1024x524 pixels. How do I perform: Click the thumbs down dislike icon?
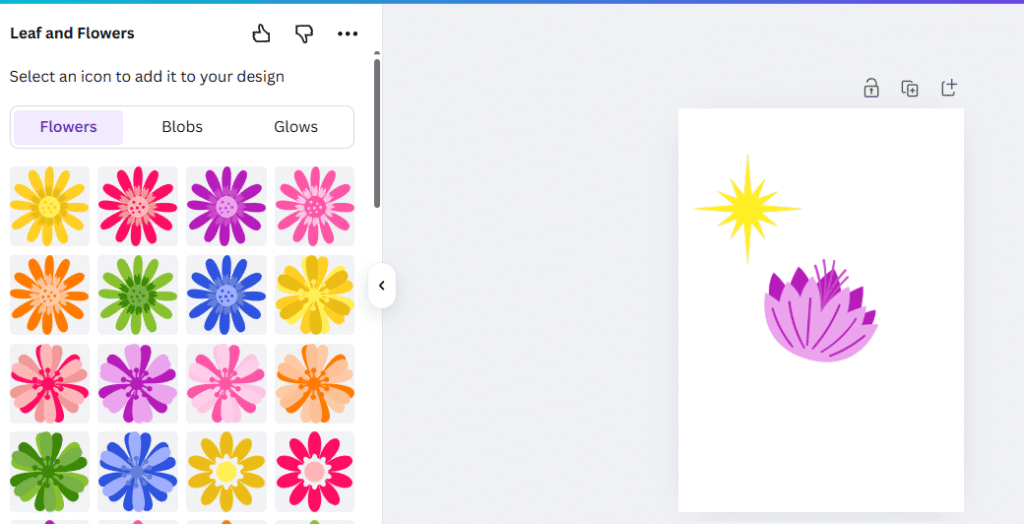pyautogui.click(x=304, y=33)
